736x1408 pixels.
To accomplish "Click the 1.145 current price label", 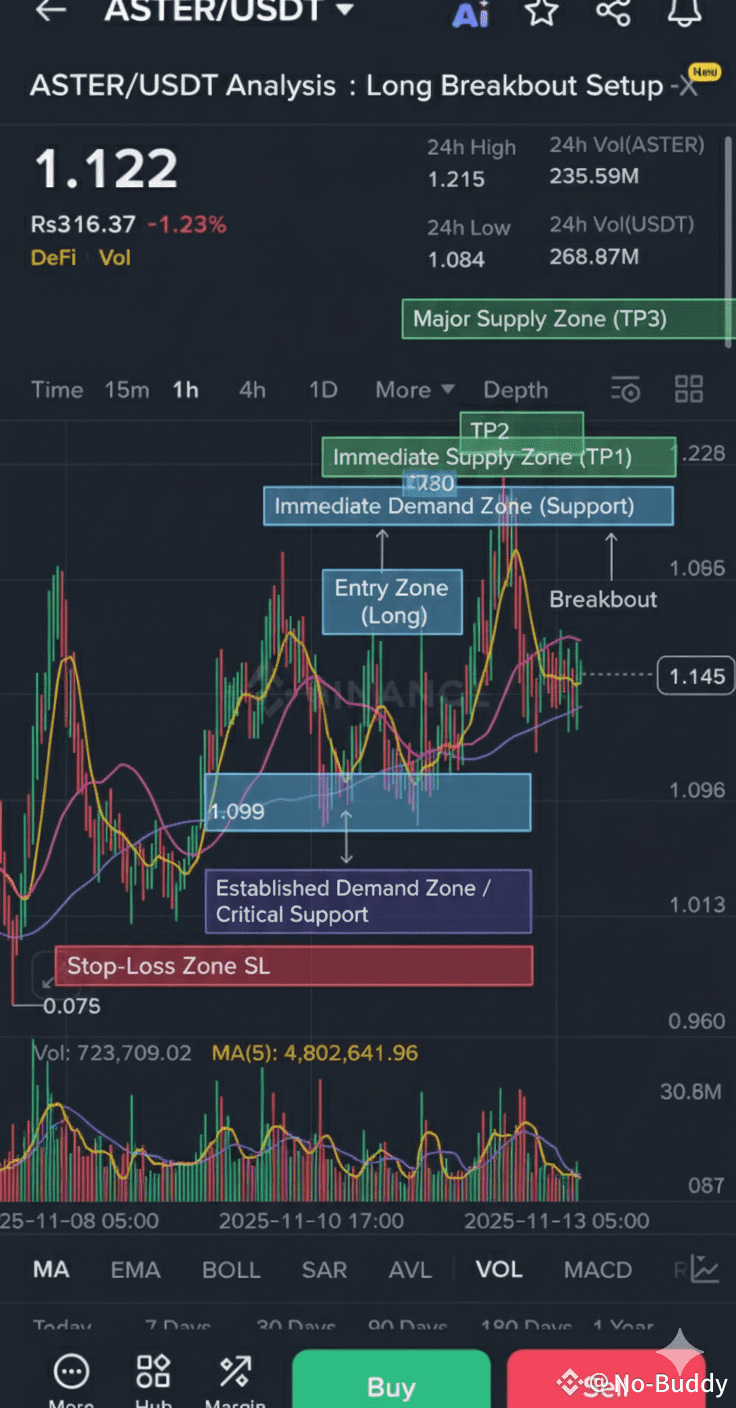I will pyautogui.click(x=696, y=677).
